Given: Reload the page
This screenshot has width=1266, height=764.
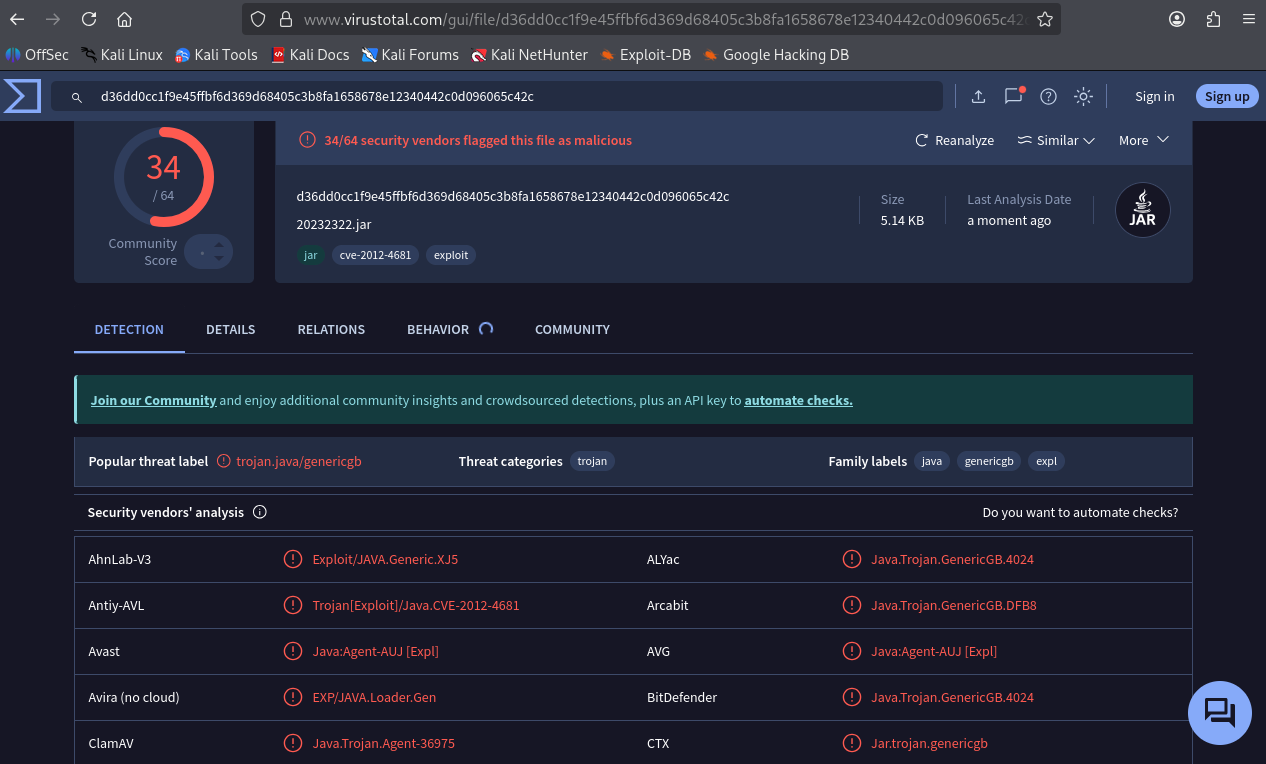Looking at the screenshot, I should (89, 19).
